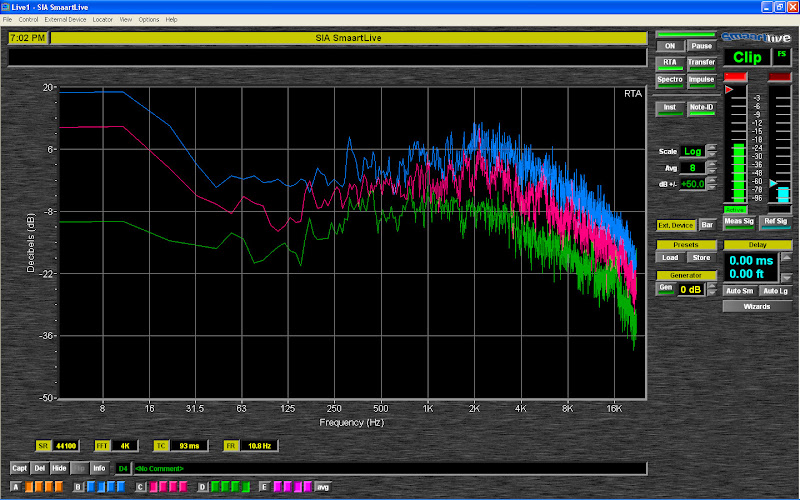Click the last orange slot in bank A
The height and width of the screenshot is (500, 800).
tap(59, 487)
